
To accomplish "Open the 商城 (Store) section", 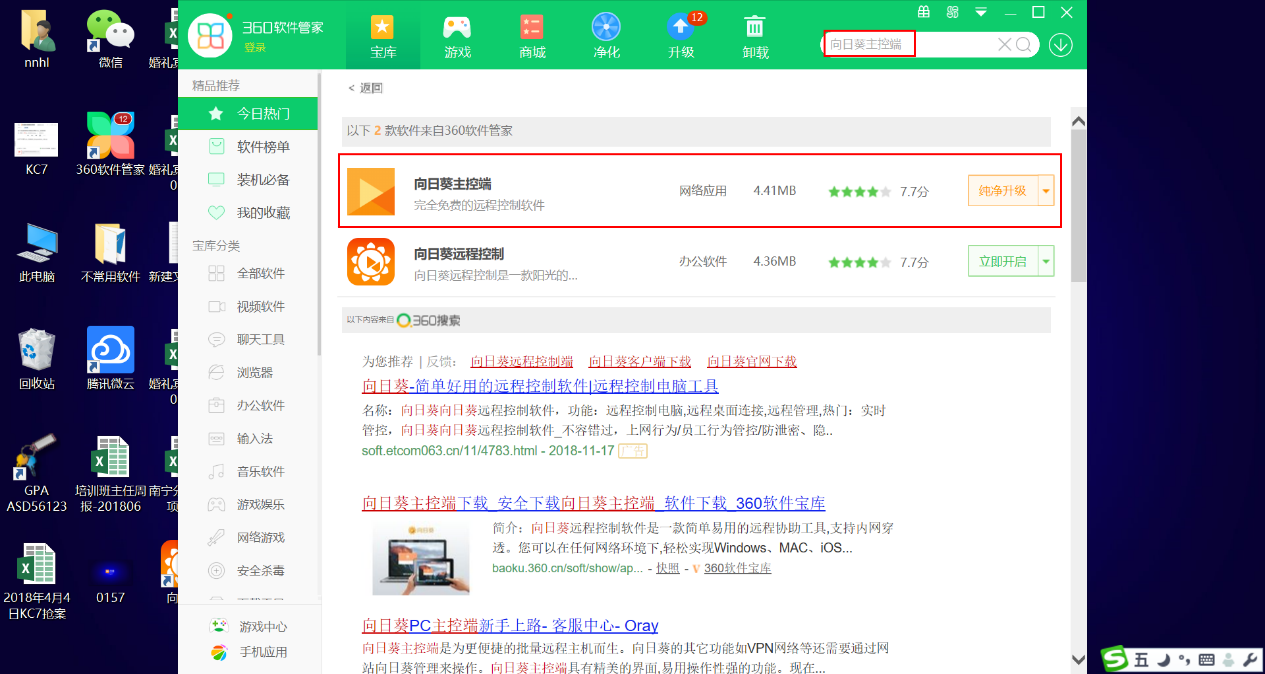I will click(532, 36).
